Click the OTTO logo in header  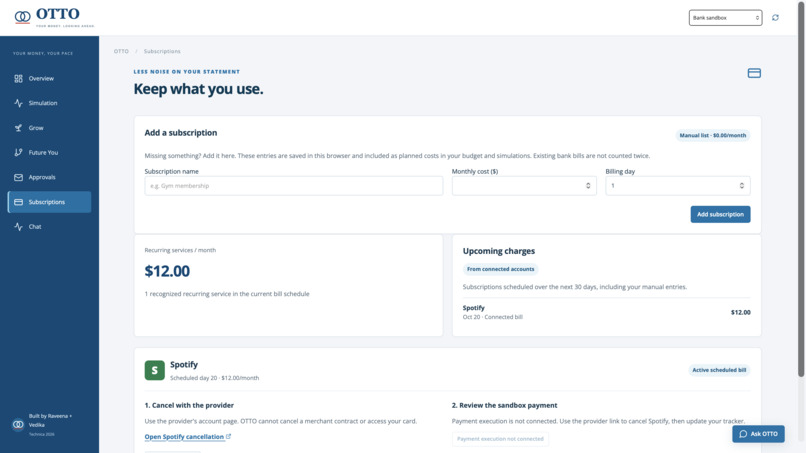click(x=54, y=17)
